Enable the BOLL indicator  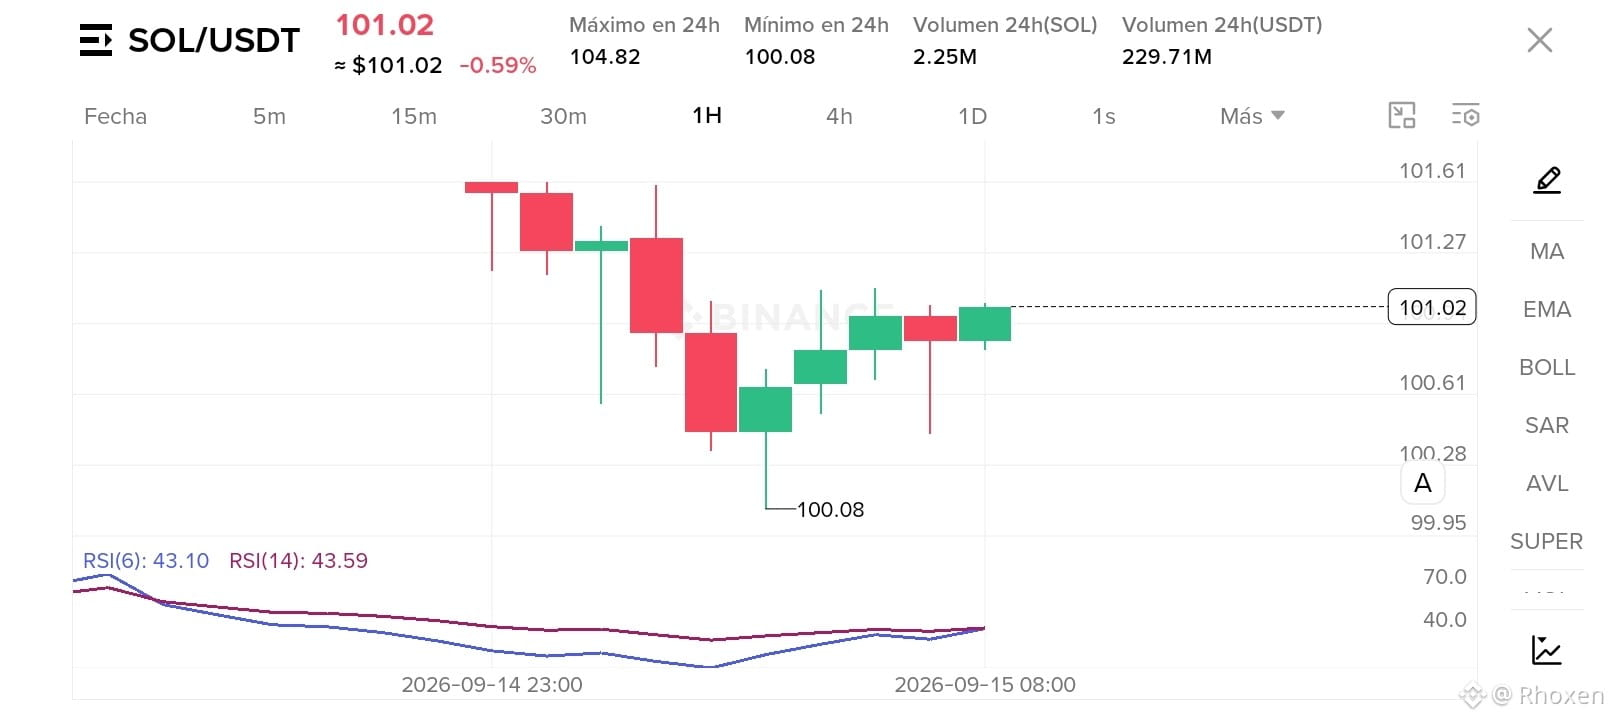[1547, 368]
